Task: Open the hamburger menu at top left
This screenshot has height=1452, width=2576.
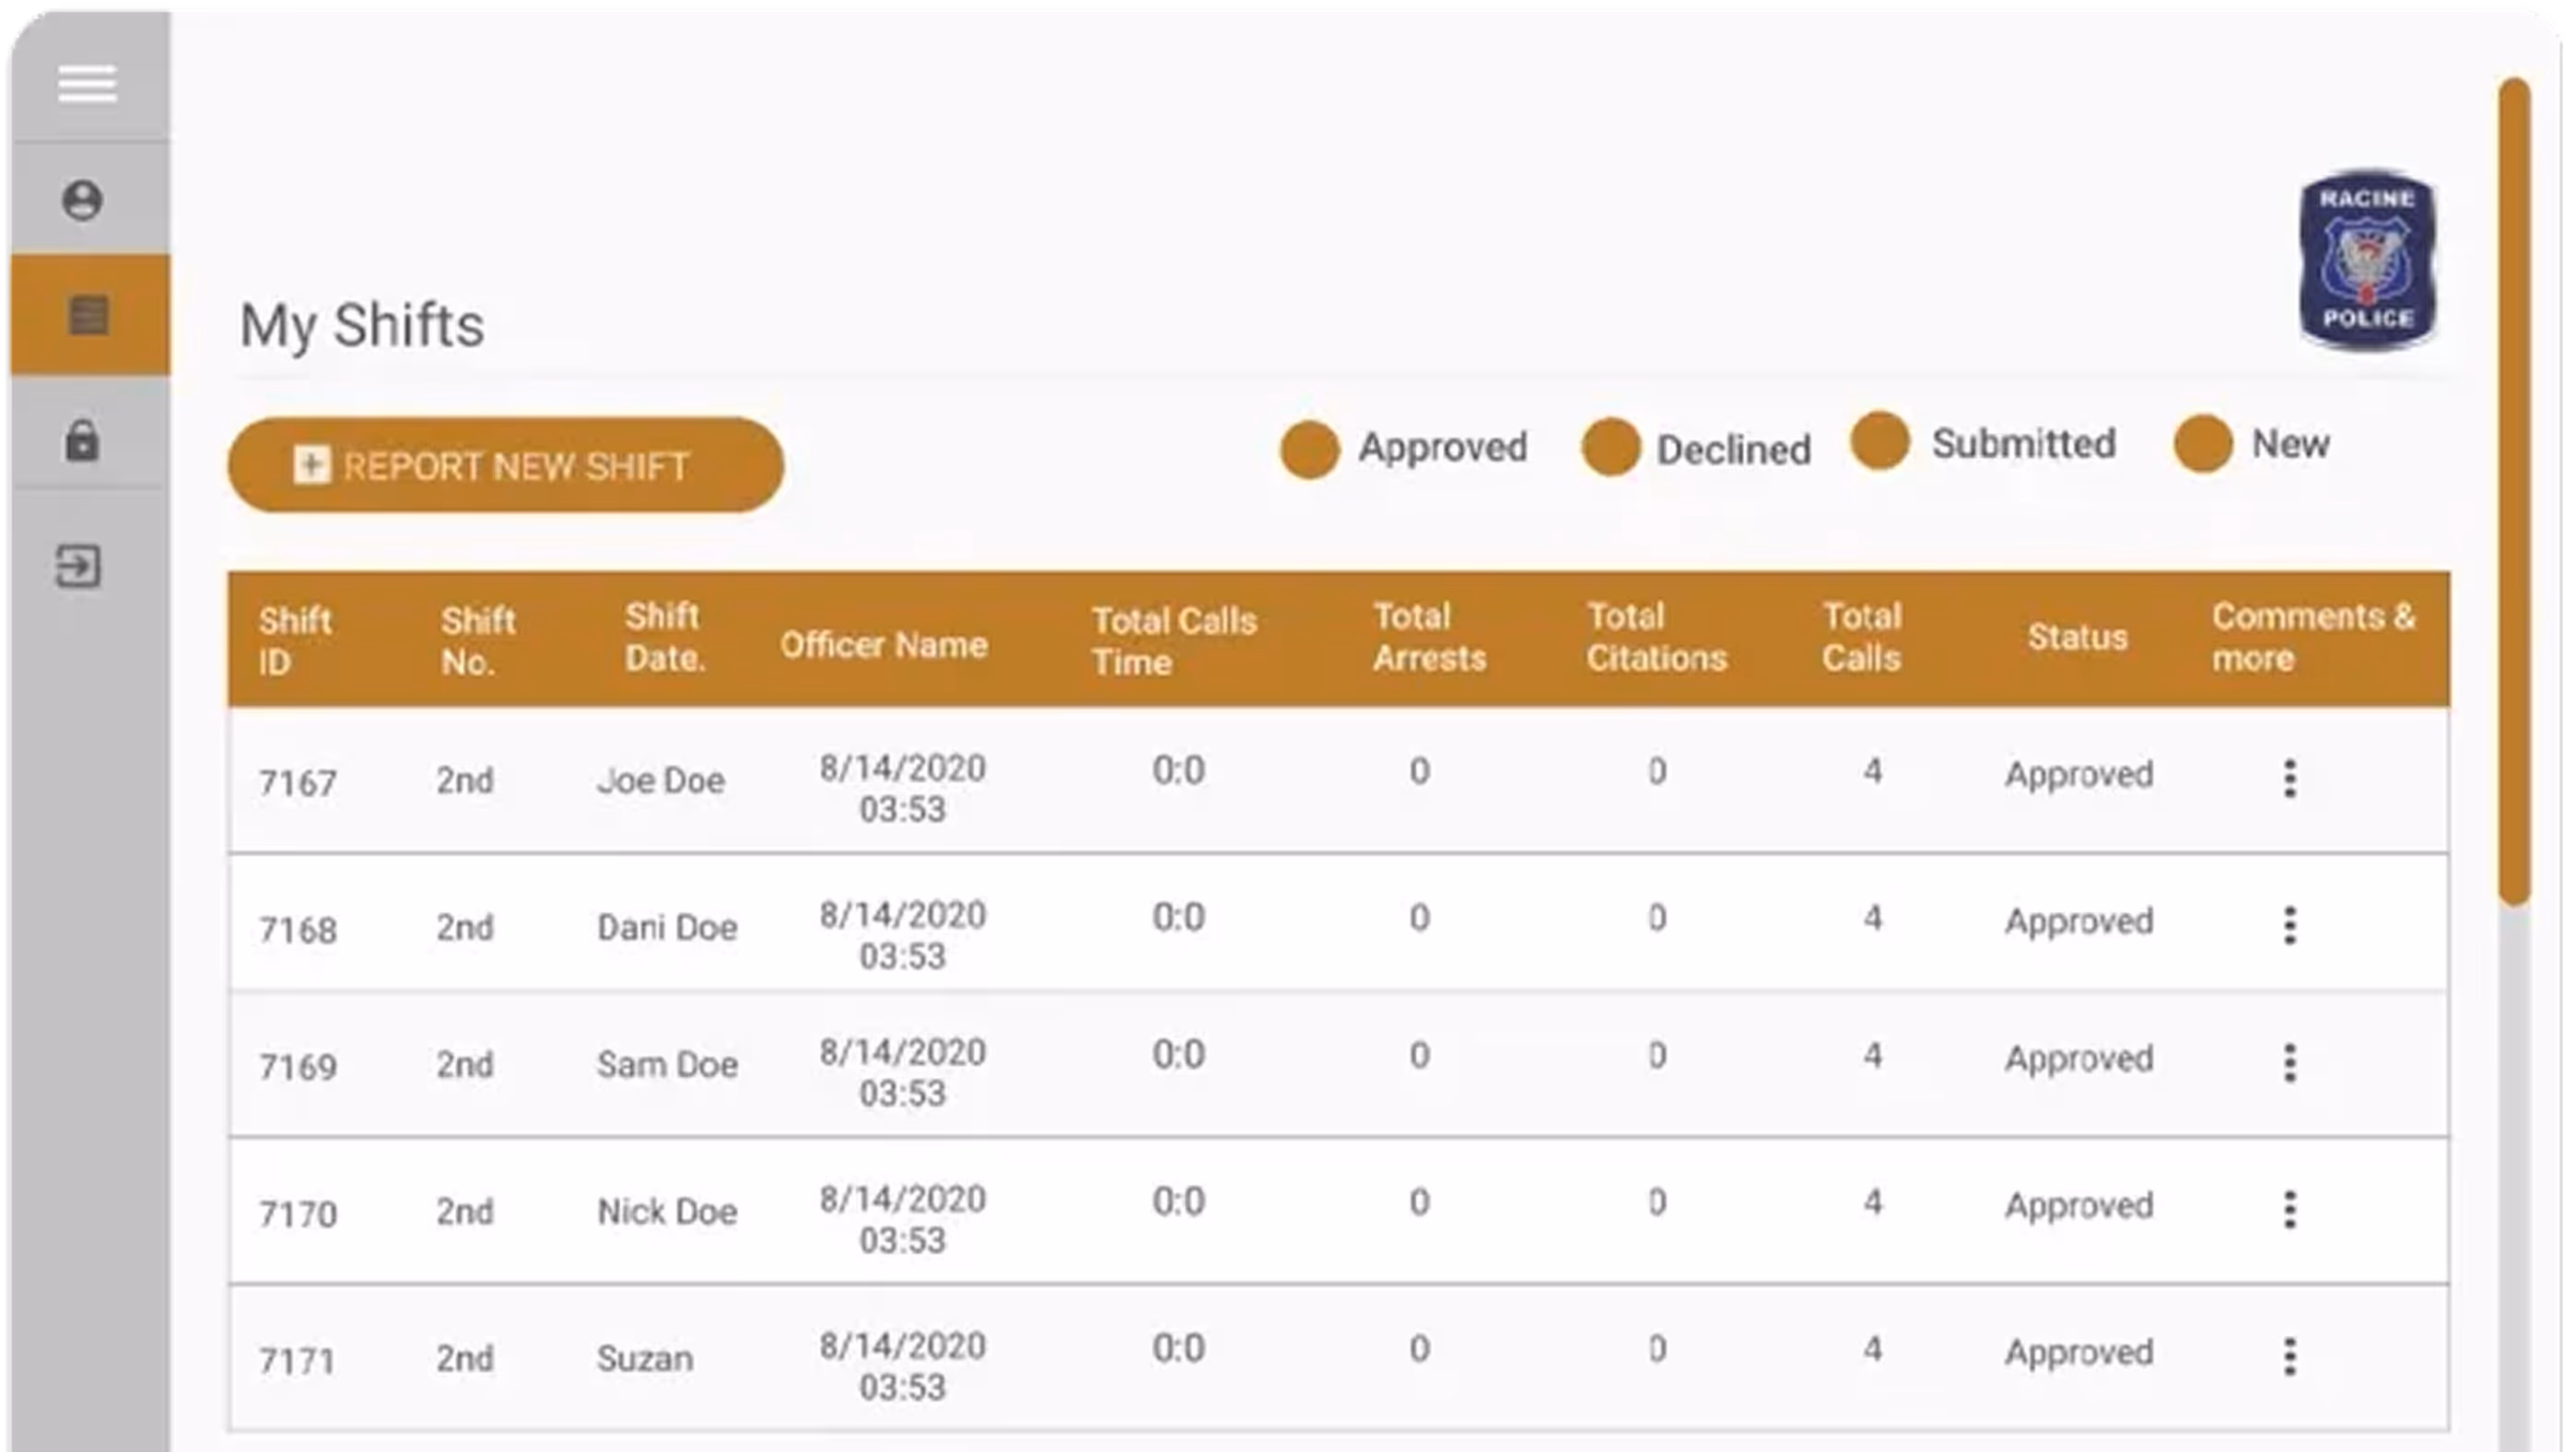Action: [x=86, y=84]
